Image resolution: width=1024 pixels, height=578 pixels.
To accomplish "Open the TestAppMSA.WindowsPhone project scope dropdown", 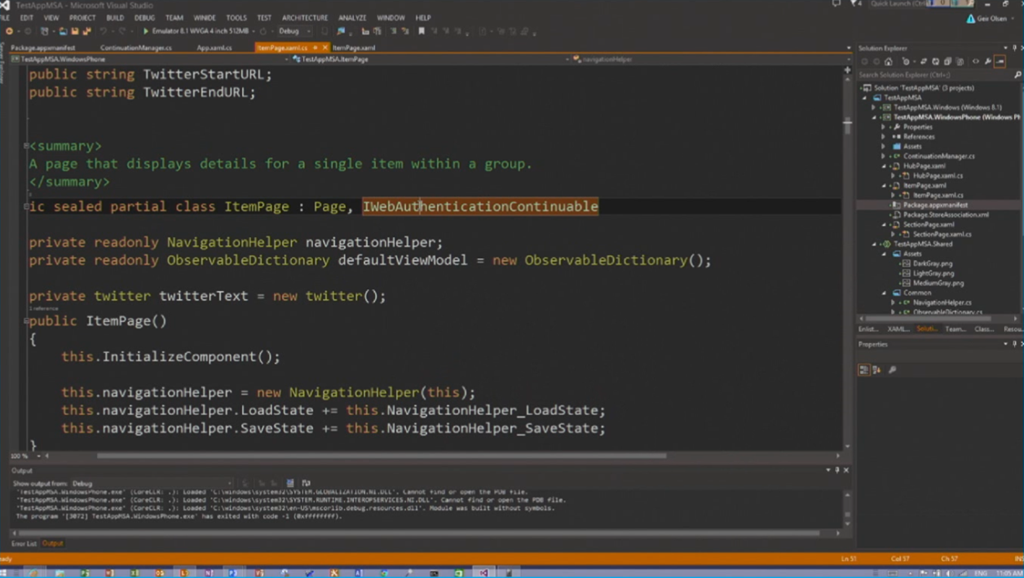I will 286,59.
